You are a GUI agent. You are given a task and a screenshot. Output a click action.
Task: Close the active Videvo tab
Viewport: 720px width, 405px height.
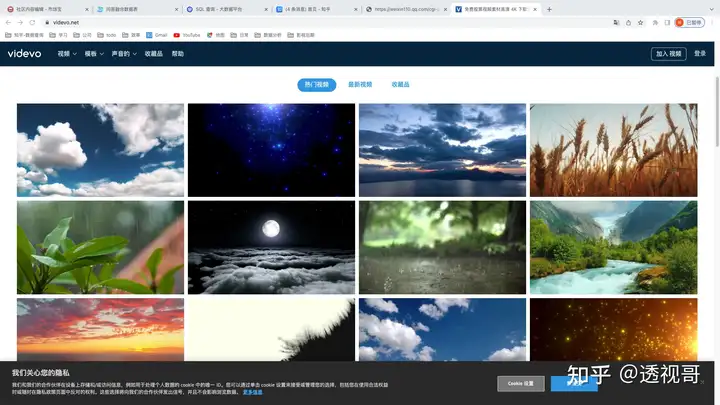(535, 9)
